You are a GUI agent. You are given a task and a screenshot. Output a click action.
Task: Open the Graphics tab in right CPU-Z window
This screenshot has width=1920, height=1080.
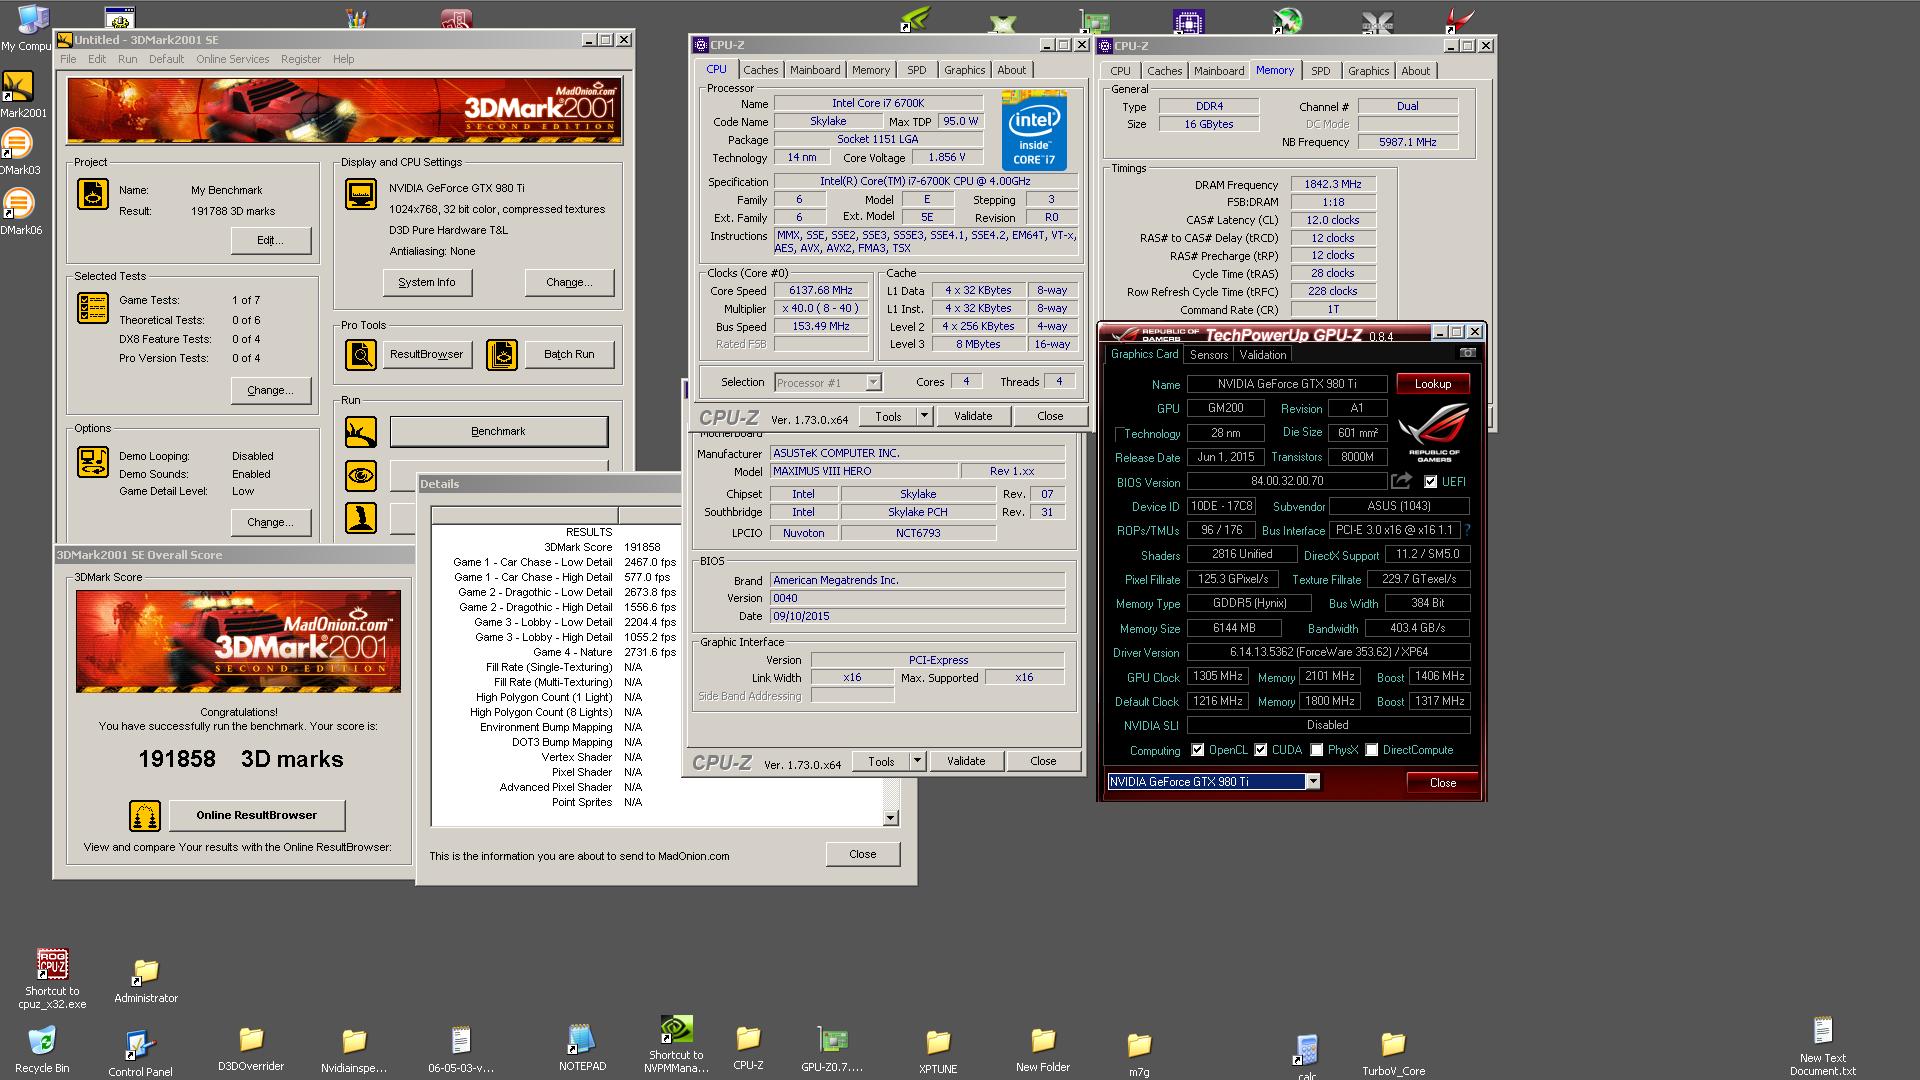[x=1368, y=71]
